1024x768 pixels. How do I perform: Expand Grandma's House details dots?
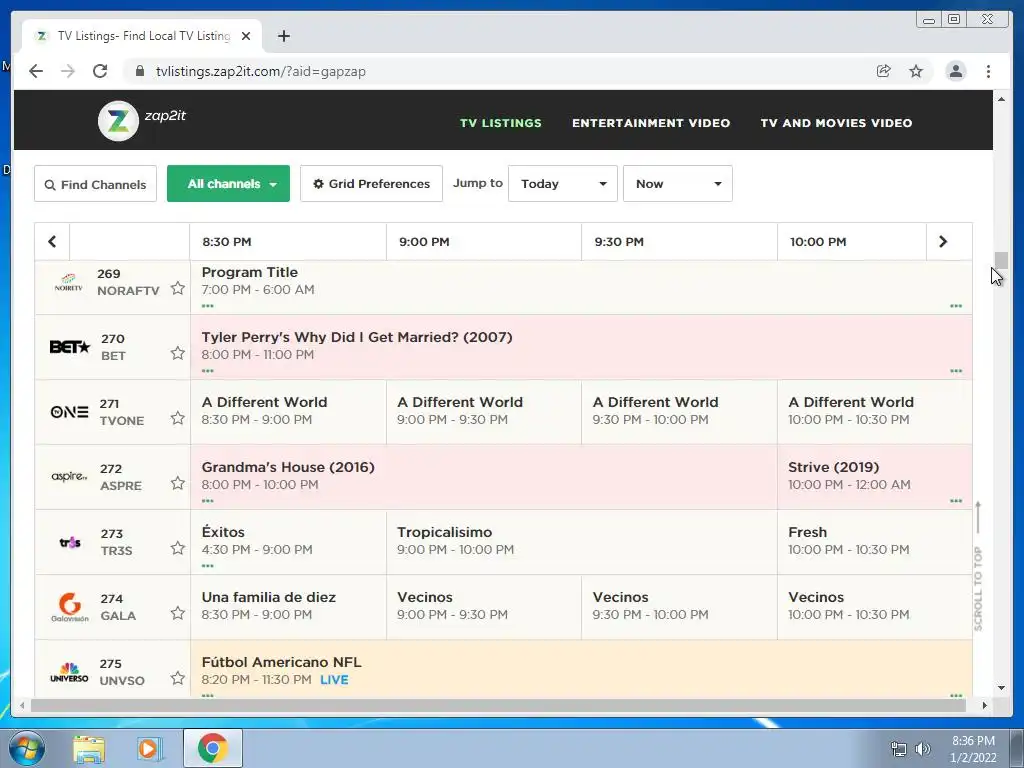[208, 501]
